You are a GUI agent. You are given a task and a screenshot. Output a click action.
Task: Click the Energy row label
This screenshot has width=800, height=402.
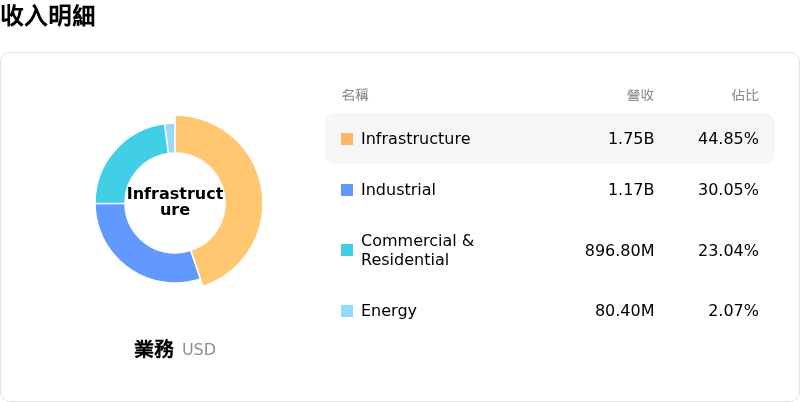(389, 311)
